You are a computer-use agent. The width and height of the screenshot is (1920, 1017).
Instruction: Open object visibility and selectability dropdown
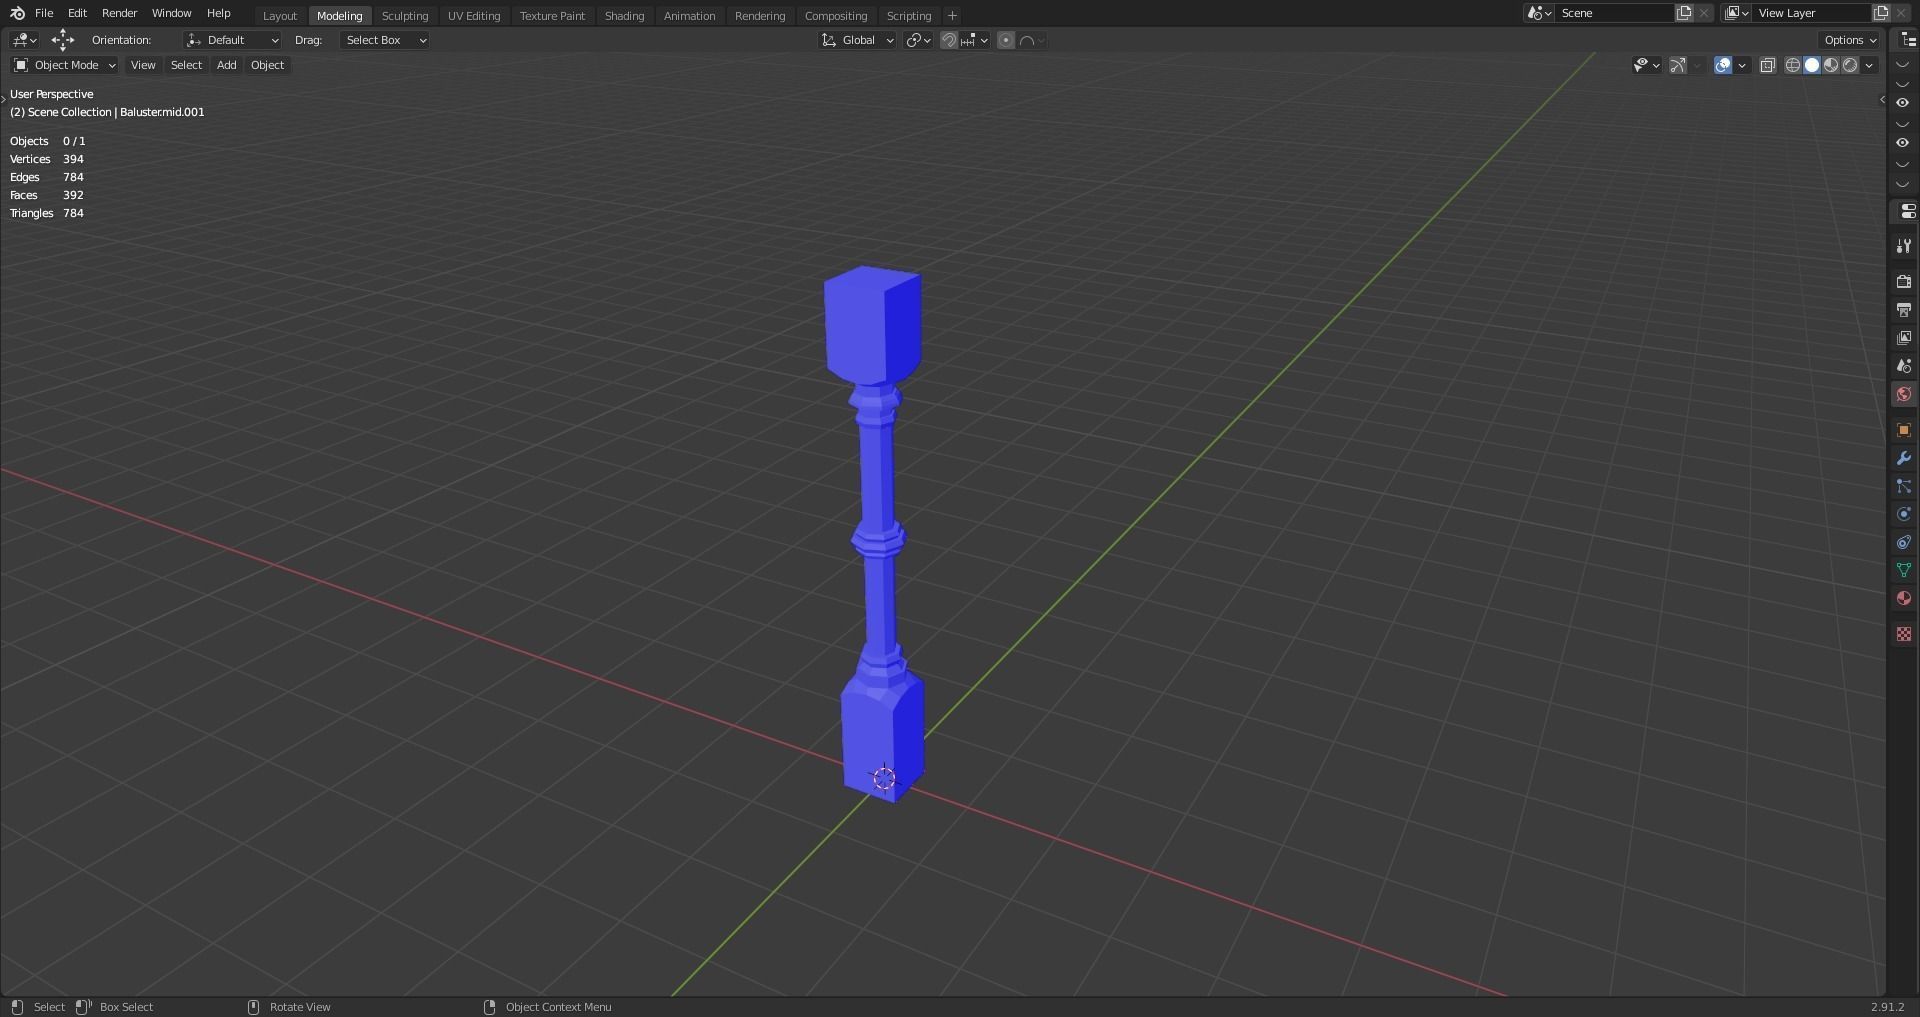[1646, 65]
